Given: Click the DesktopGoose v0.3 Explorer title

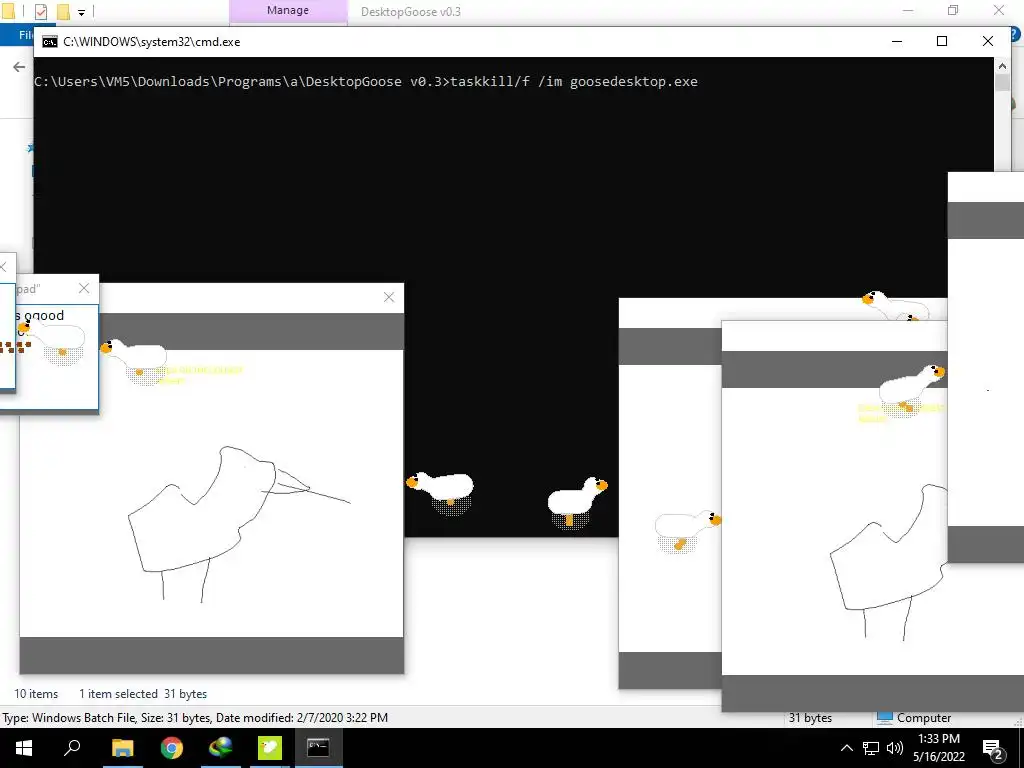Looking at the screenshot, I should click(411, 12).
